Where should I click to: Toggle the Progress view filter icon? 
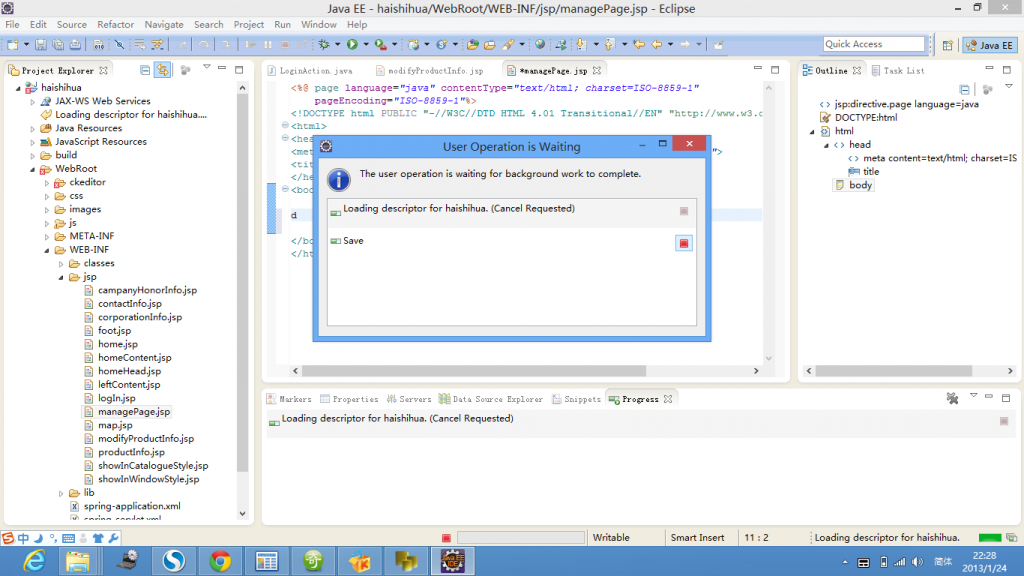click(x=952, y=397)
